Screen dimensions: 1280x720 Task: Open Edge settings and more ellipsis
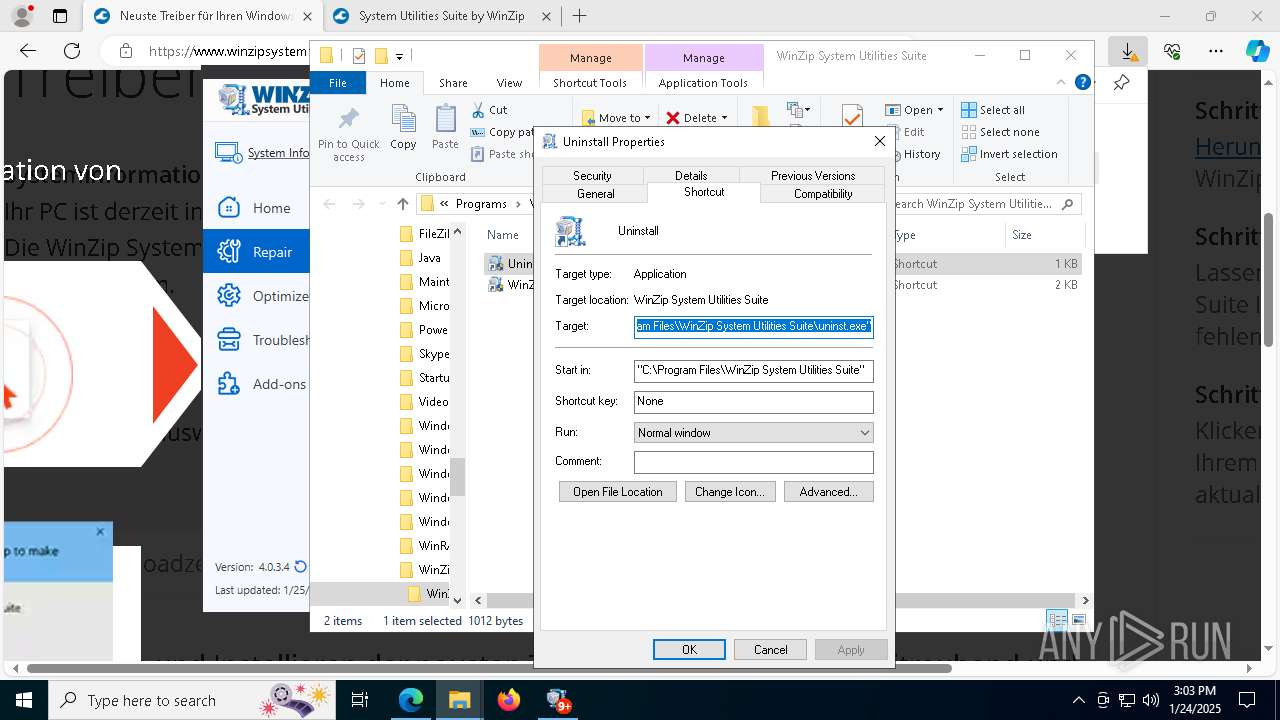[1215, 51]
